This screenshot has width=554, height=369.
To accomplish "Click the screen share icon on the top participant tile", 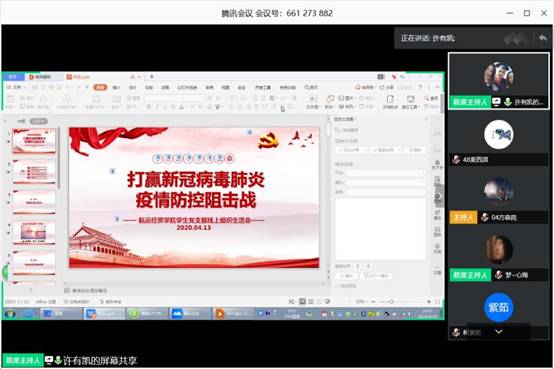I will coord(496,102).
